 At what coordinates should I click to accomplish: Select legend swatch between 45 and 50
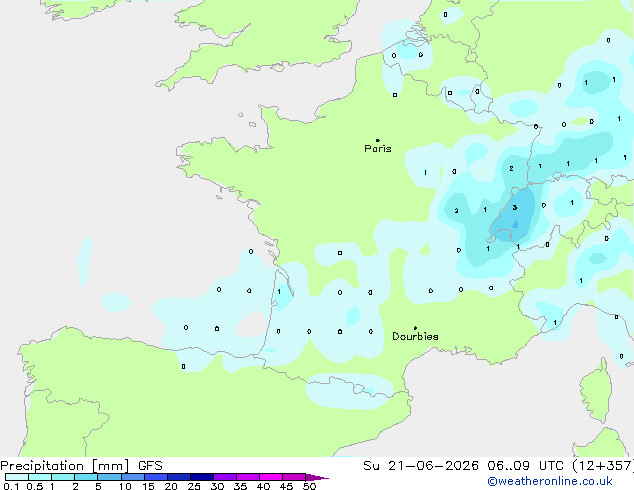pyautogui.click(x=294, y=477)
